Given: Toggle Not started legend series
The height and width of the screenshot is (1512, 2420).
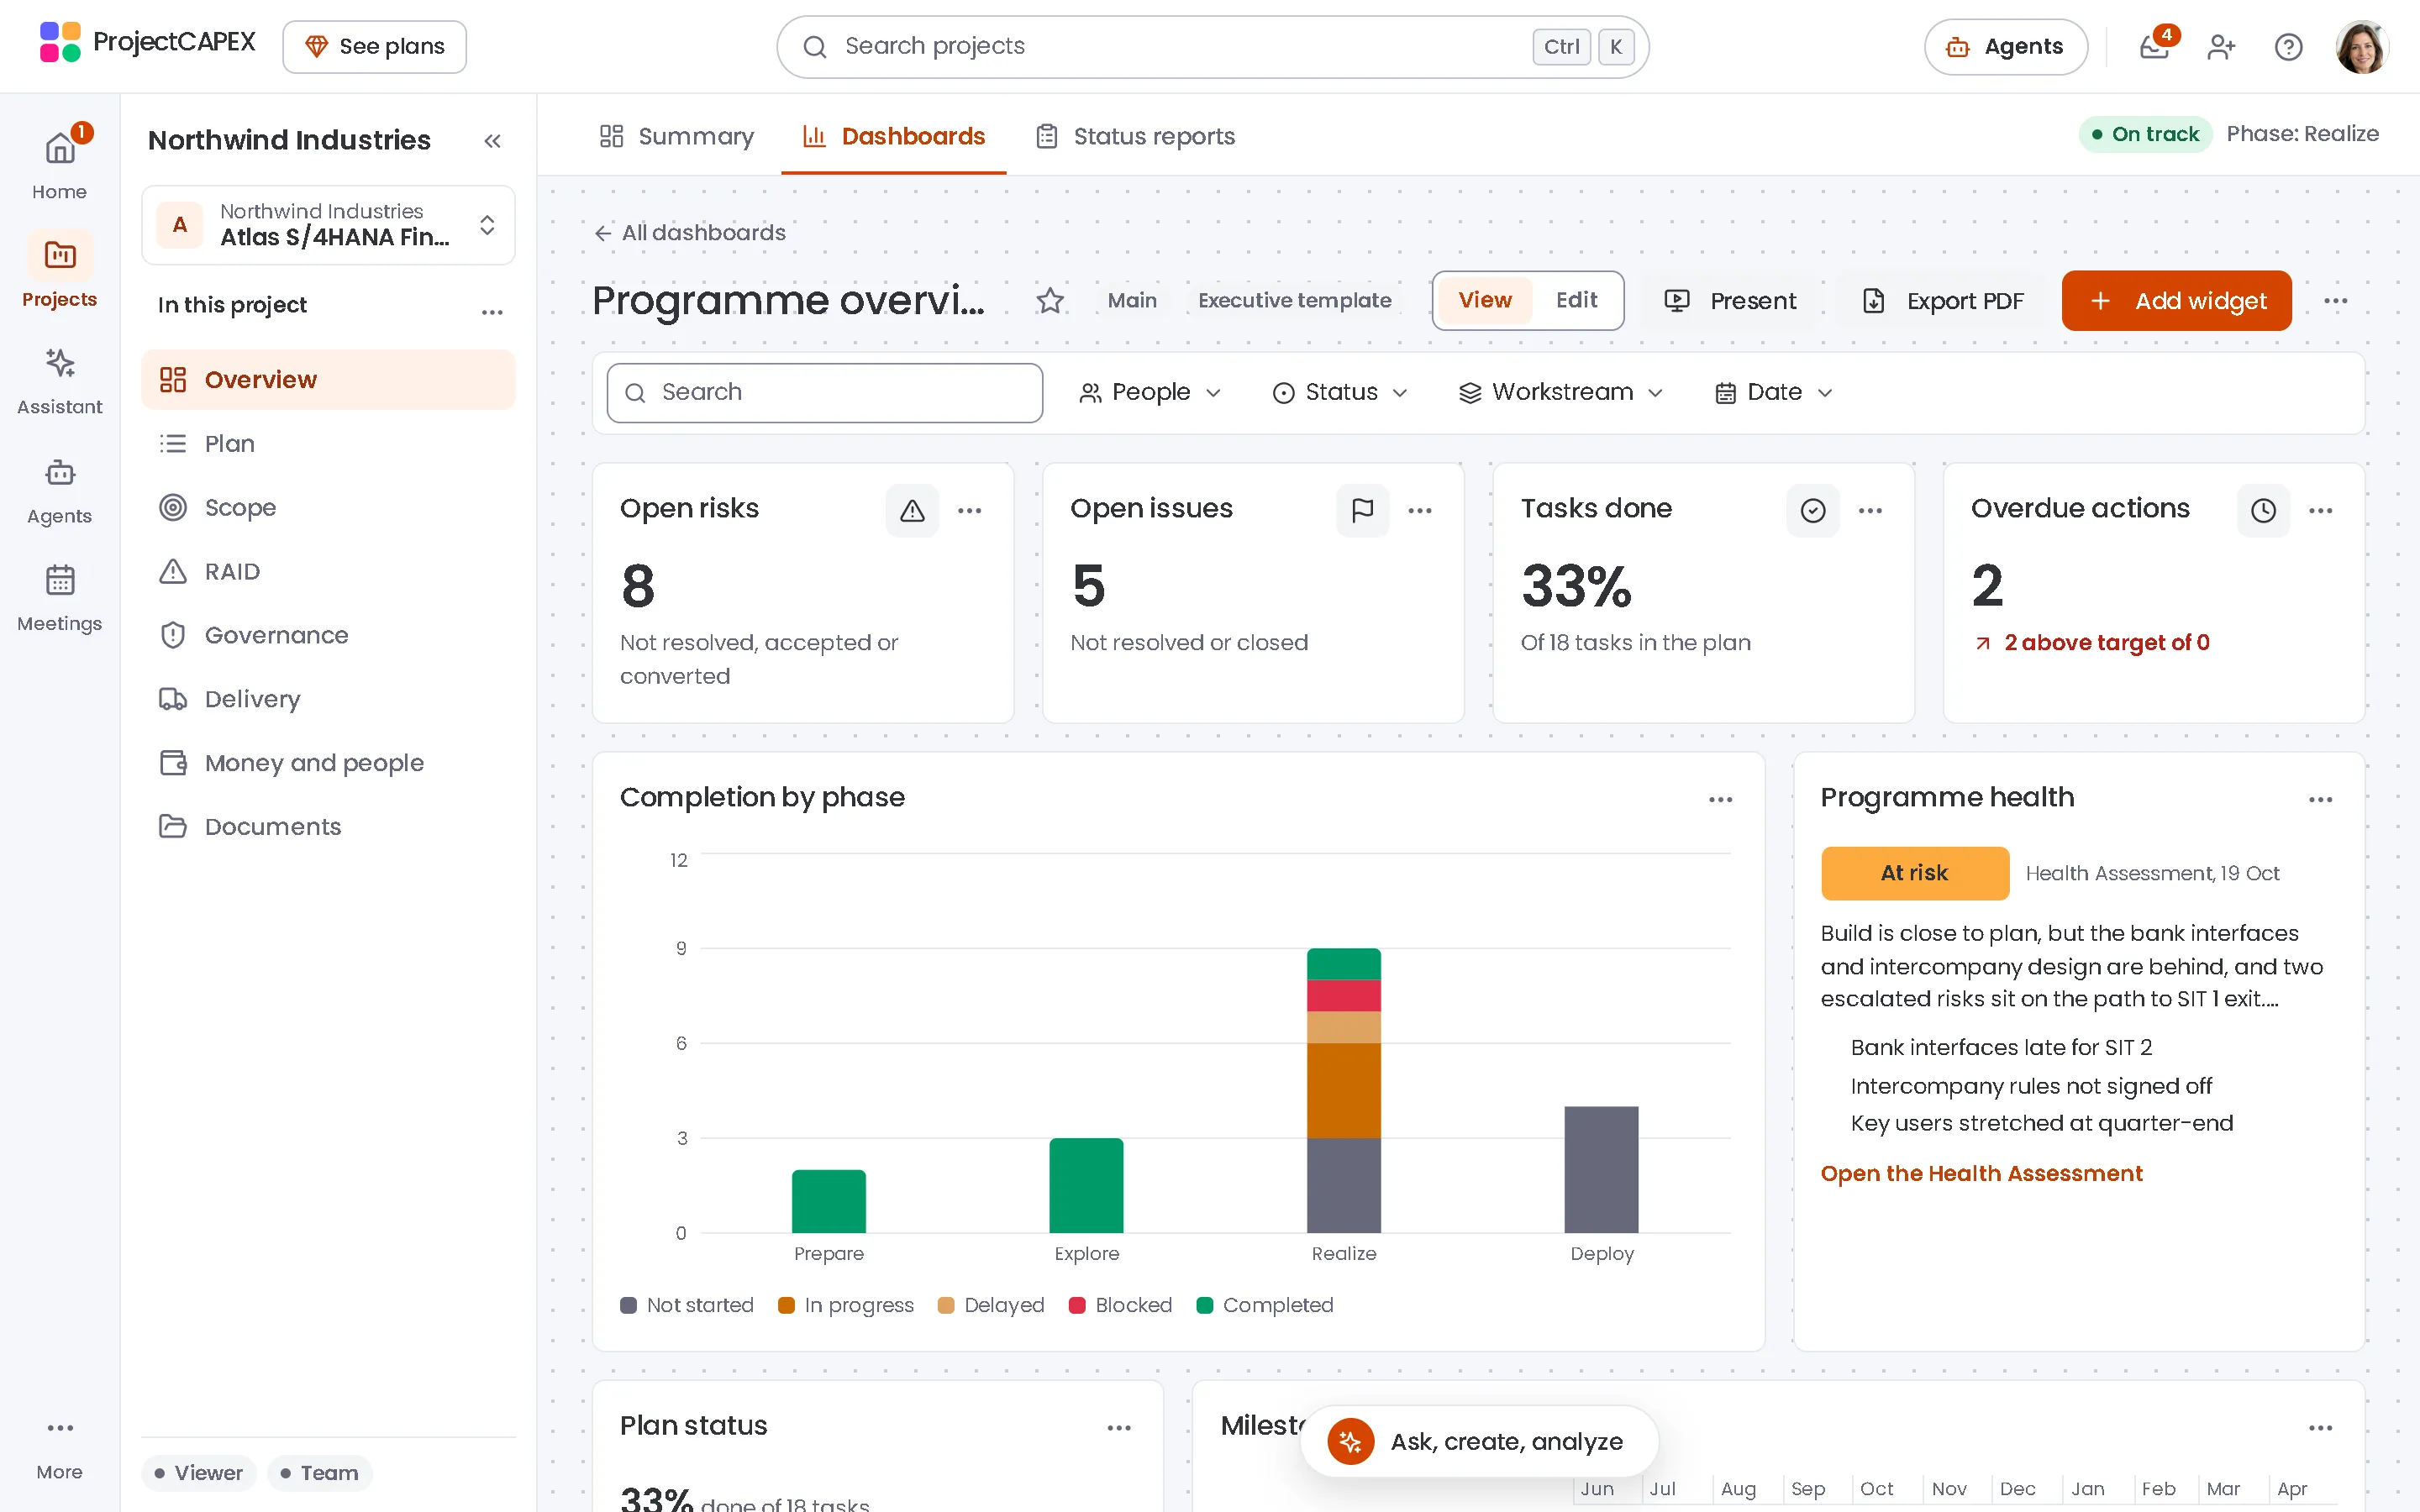Looking at the screenshot, I should pos(687,1305).
